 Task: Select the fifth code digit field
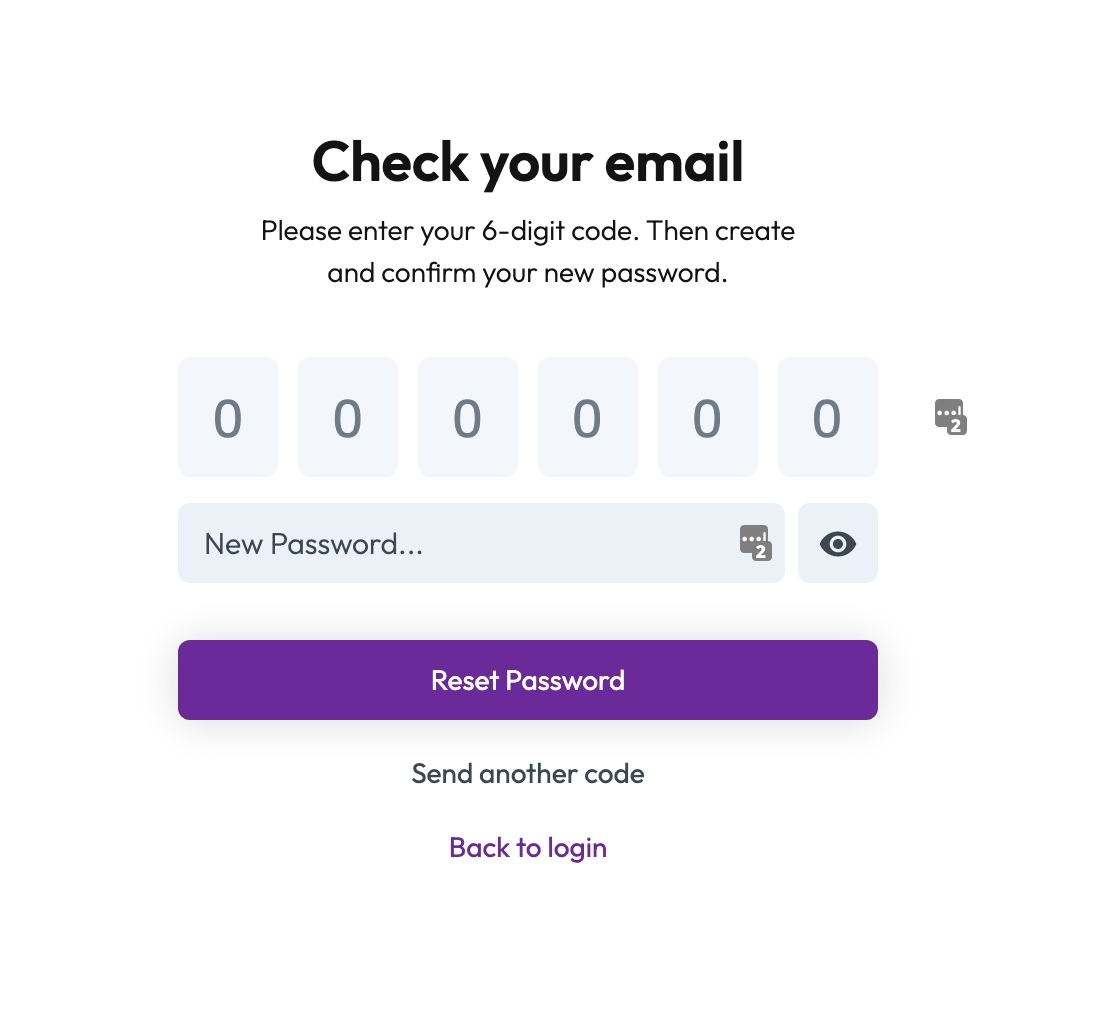708,417
